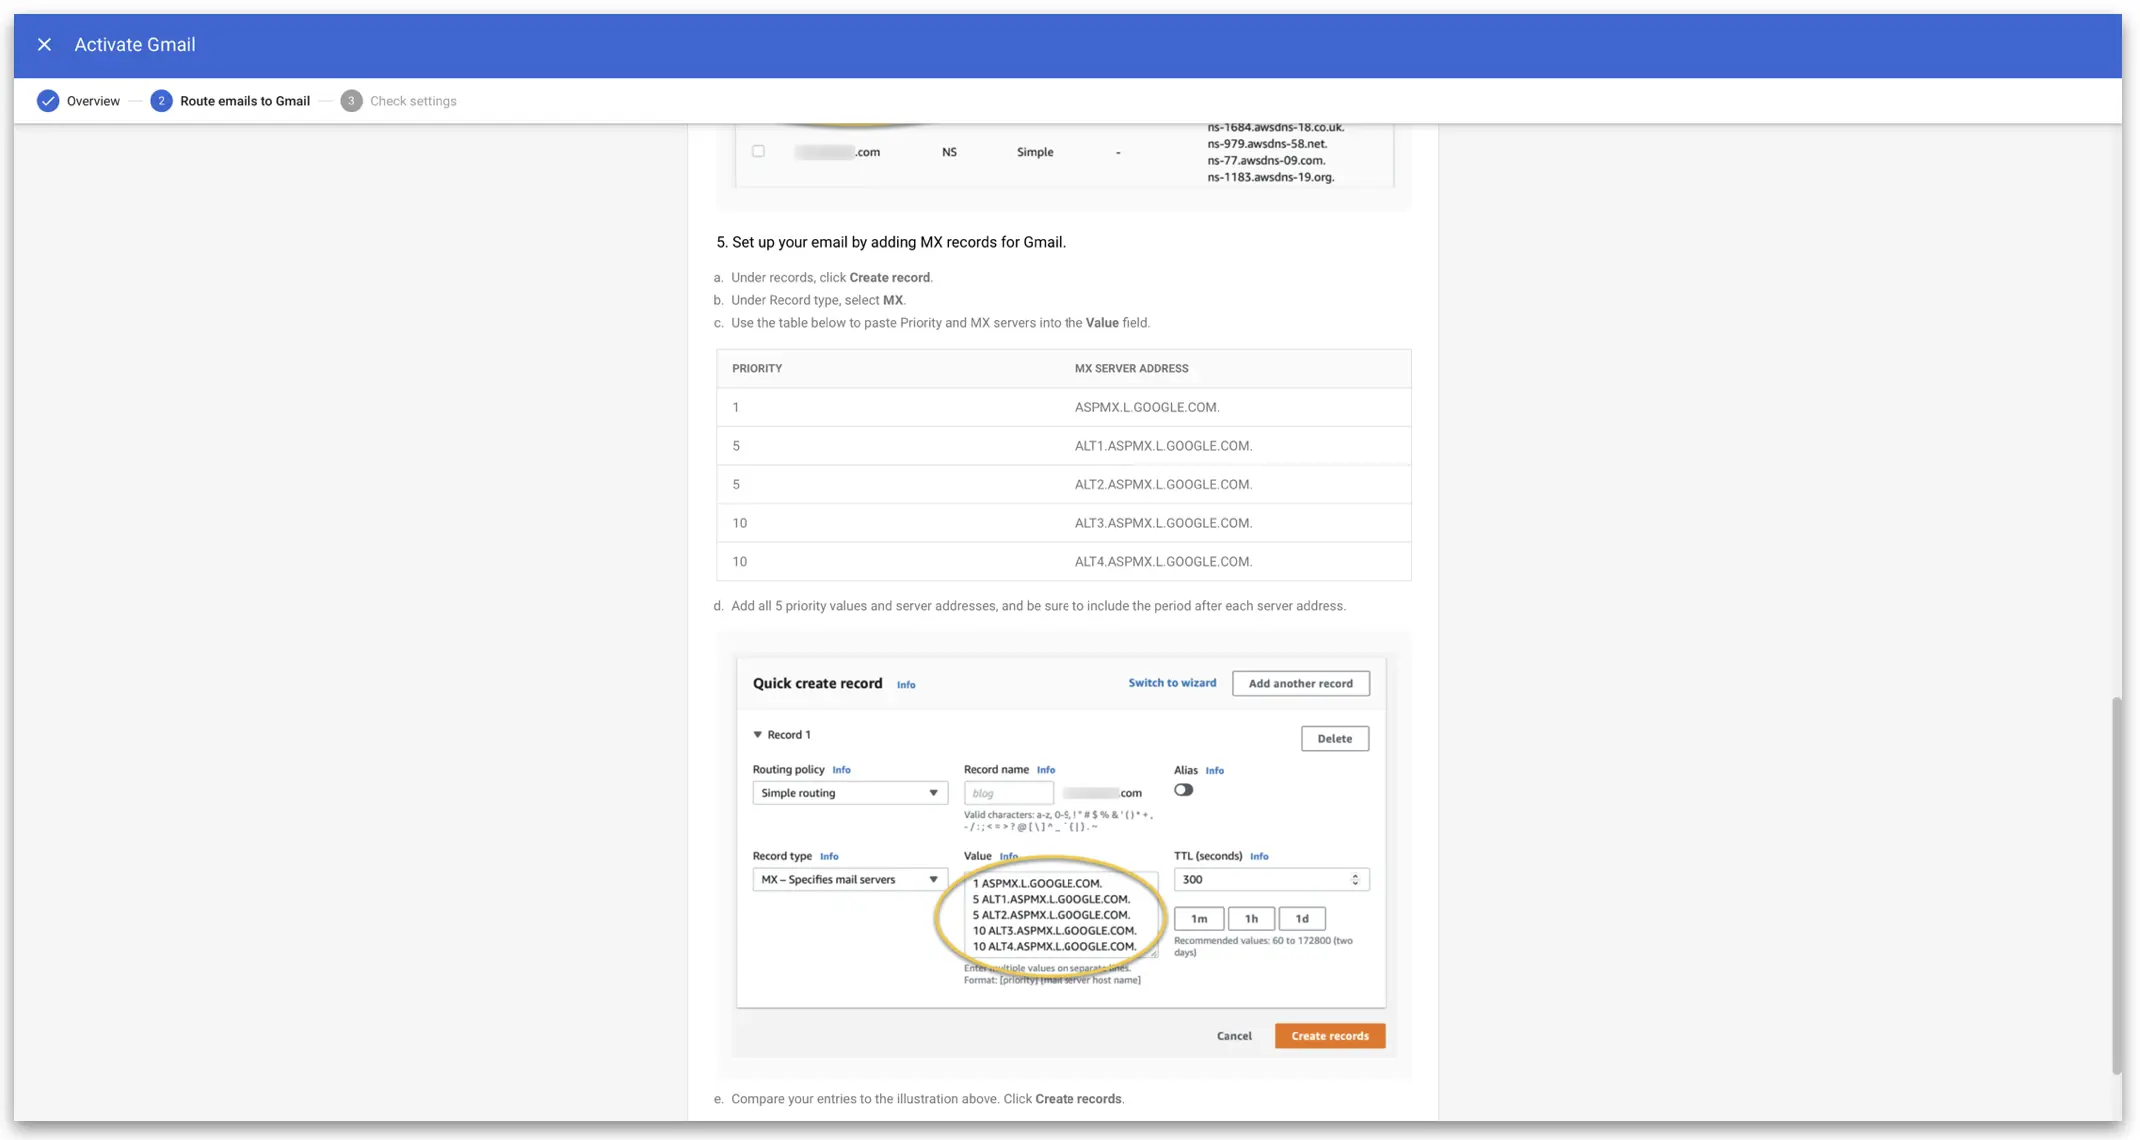Select ASPMX.L.GOOGLE.COM. server address
2140x1140 pixels.
(1147, 407)
